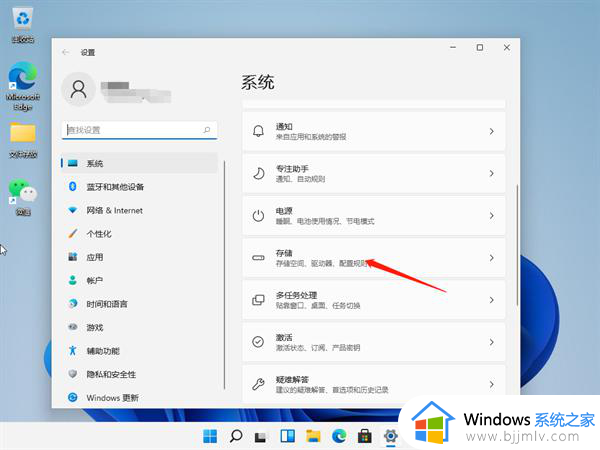Open Microsoft Store from taskbar
600x450 pixels.
pos(364,436)
